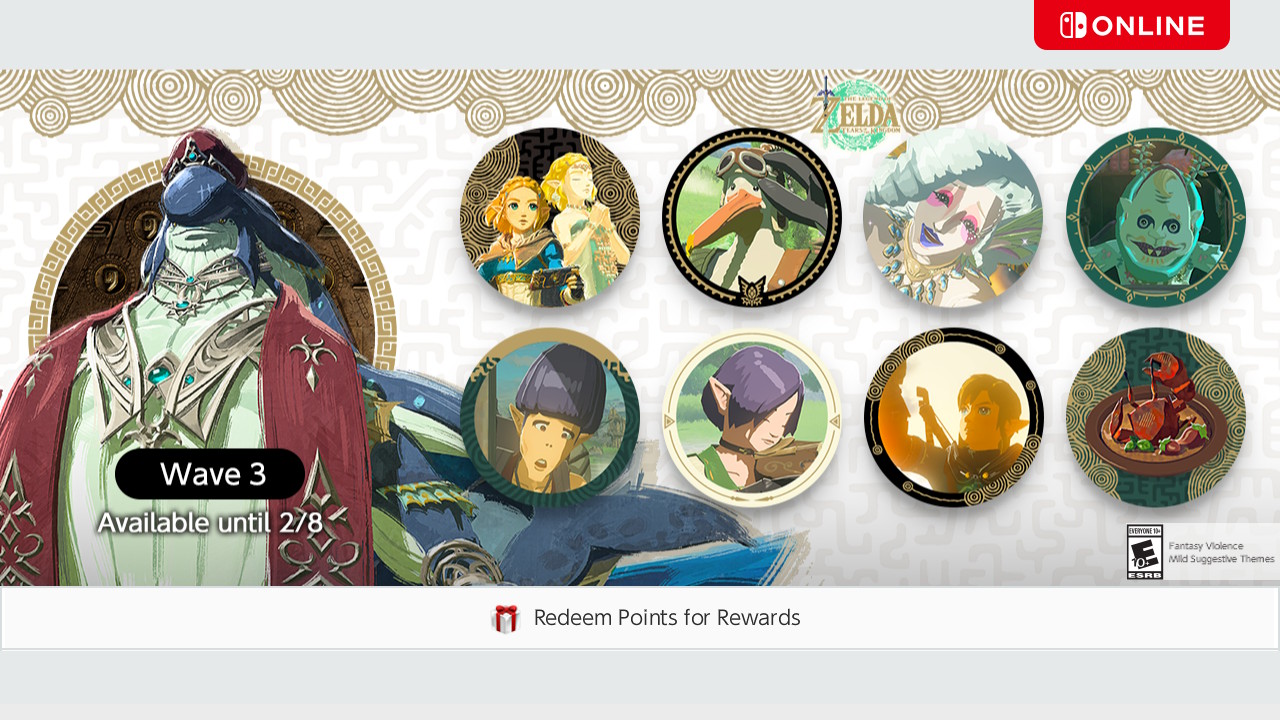Click the ESRB Everyone 10+ rating logo

tap(1145, 552)
